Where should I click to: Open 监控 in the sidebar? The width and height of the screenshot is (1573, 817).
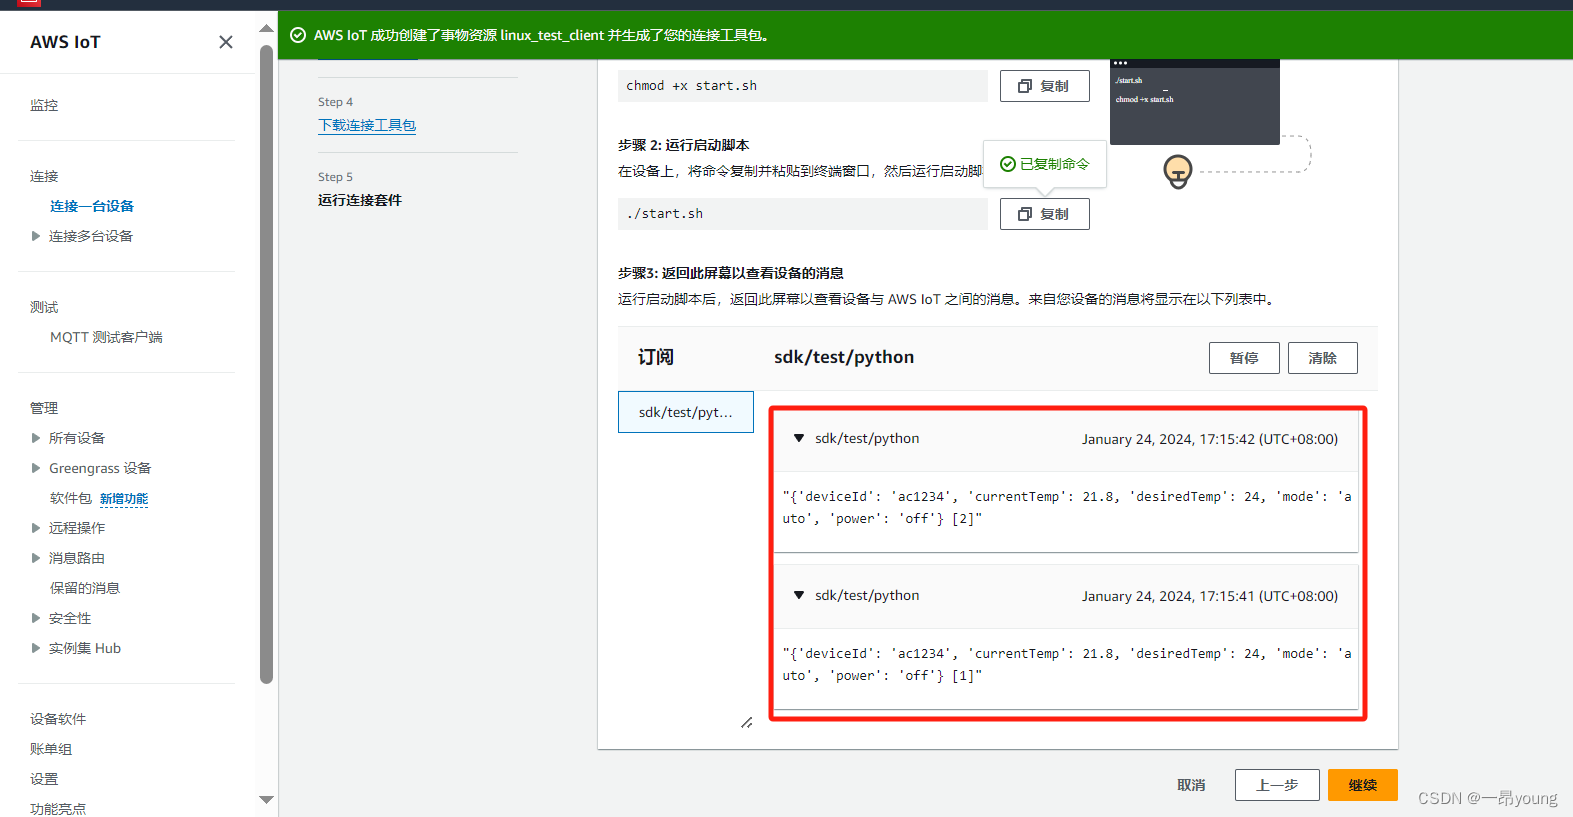point(44,105)
